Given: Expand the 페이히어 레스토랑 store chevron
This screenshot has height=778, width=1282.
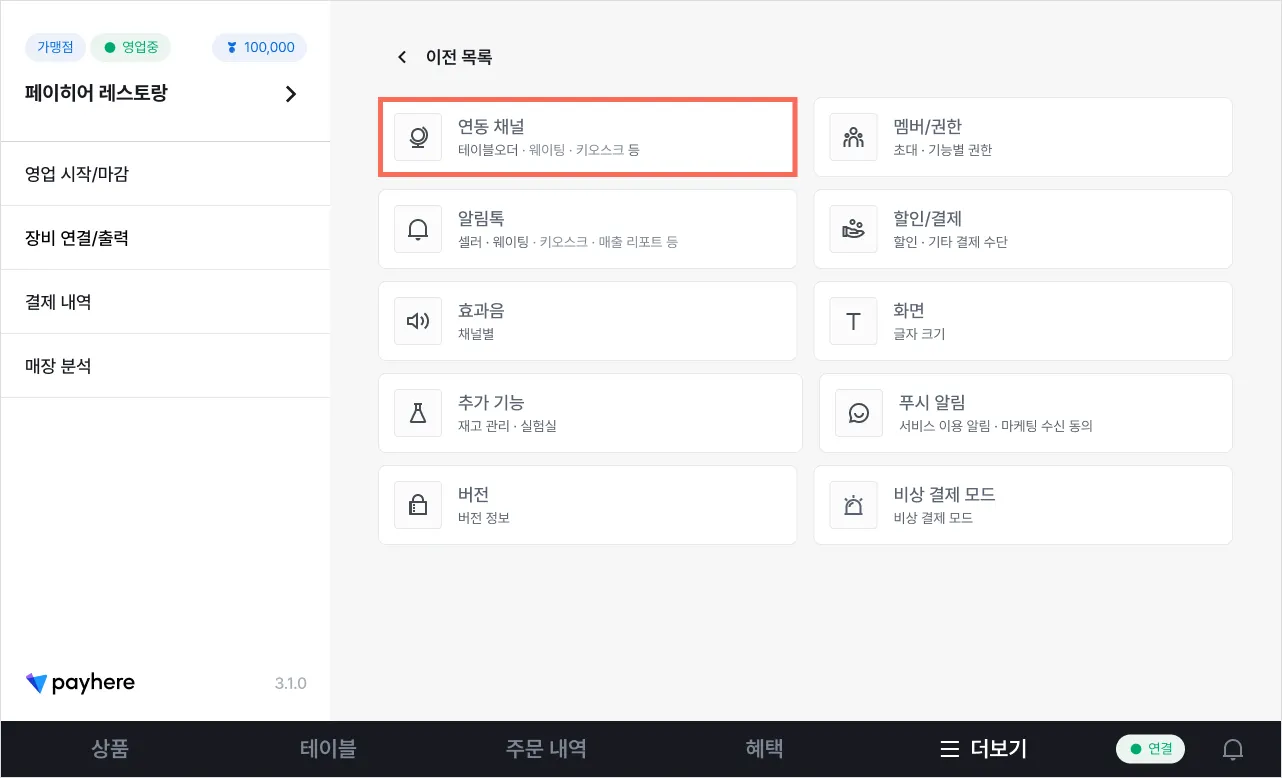Looking at the screenshot, I should click(291, 94).
